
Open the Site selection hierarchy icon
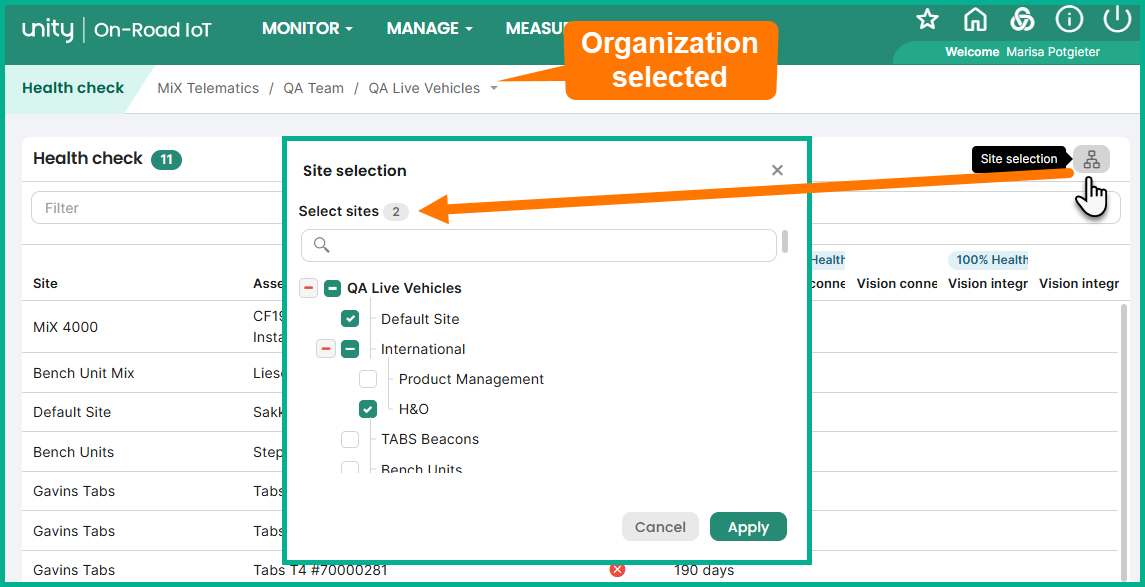[1092, 159]
